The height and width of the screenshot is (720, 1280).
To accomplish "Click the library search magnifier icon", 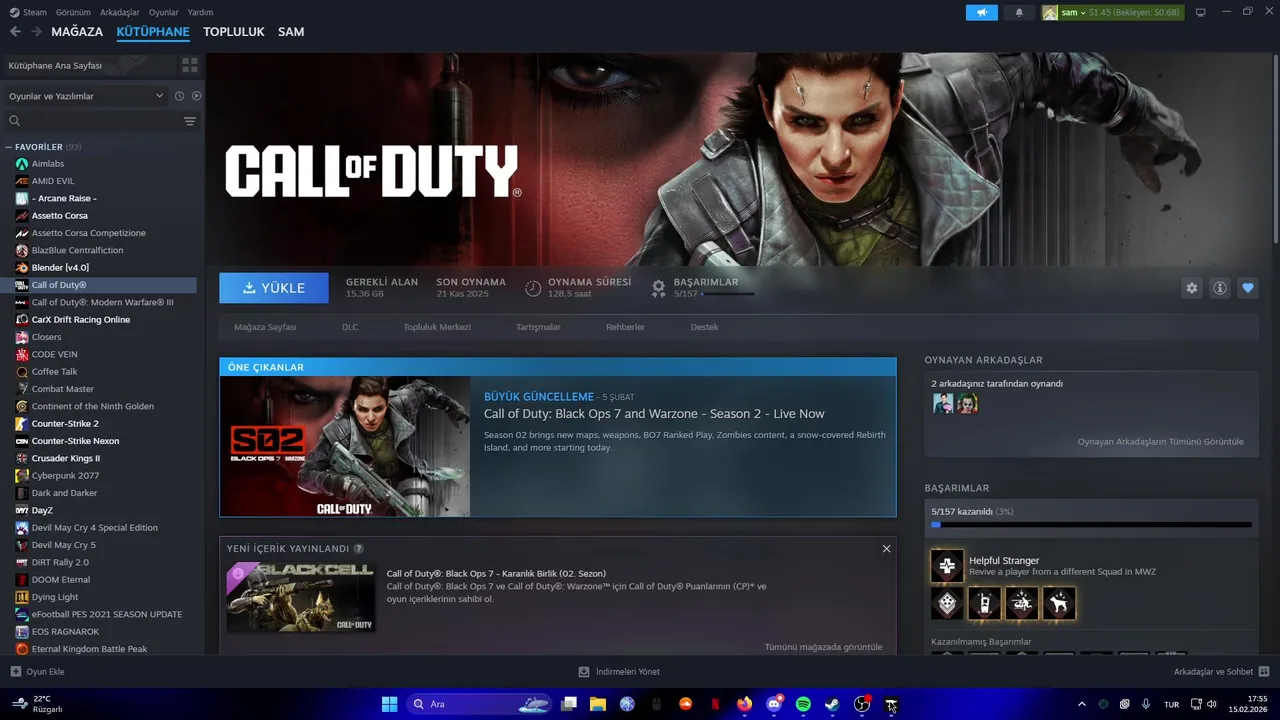I will click(x=15, y=121).
